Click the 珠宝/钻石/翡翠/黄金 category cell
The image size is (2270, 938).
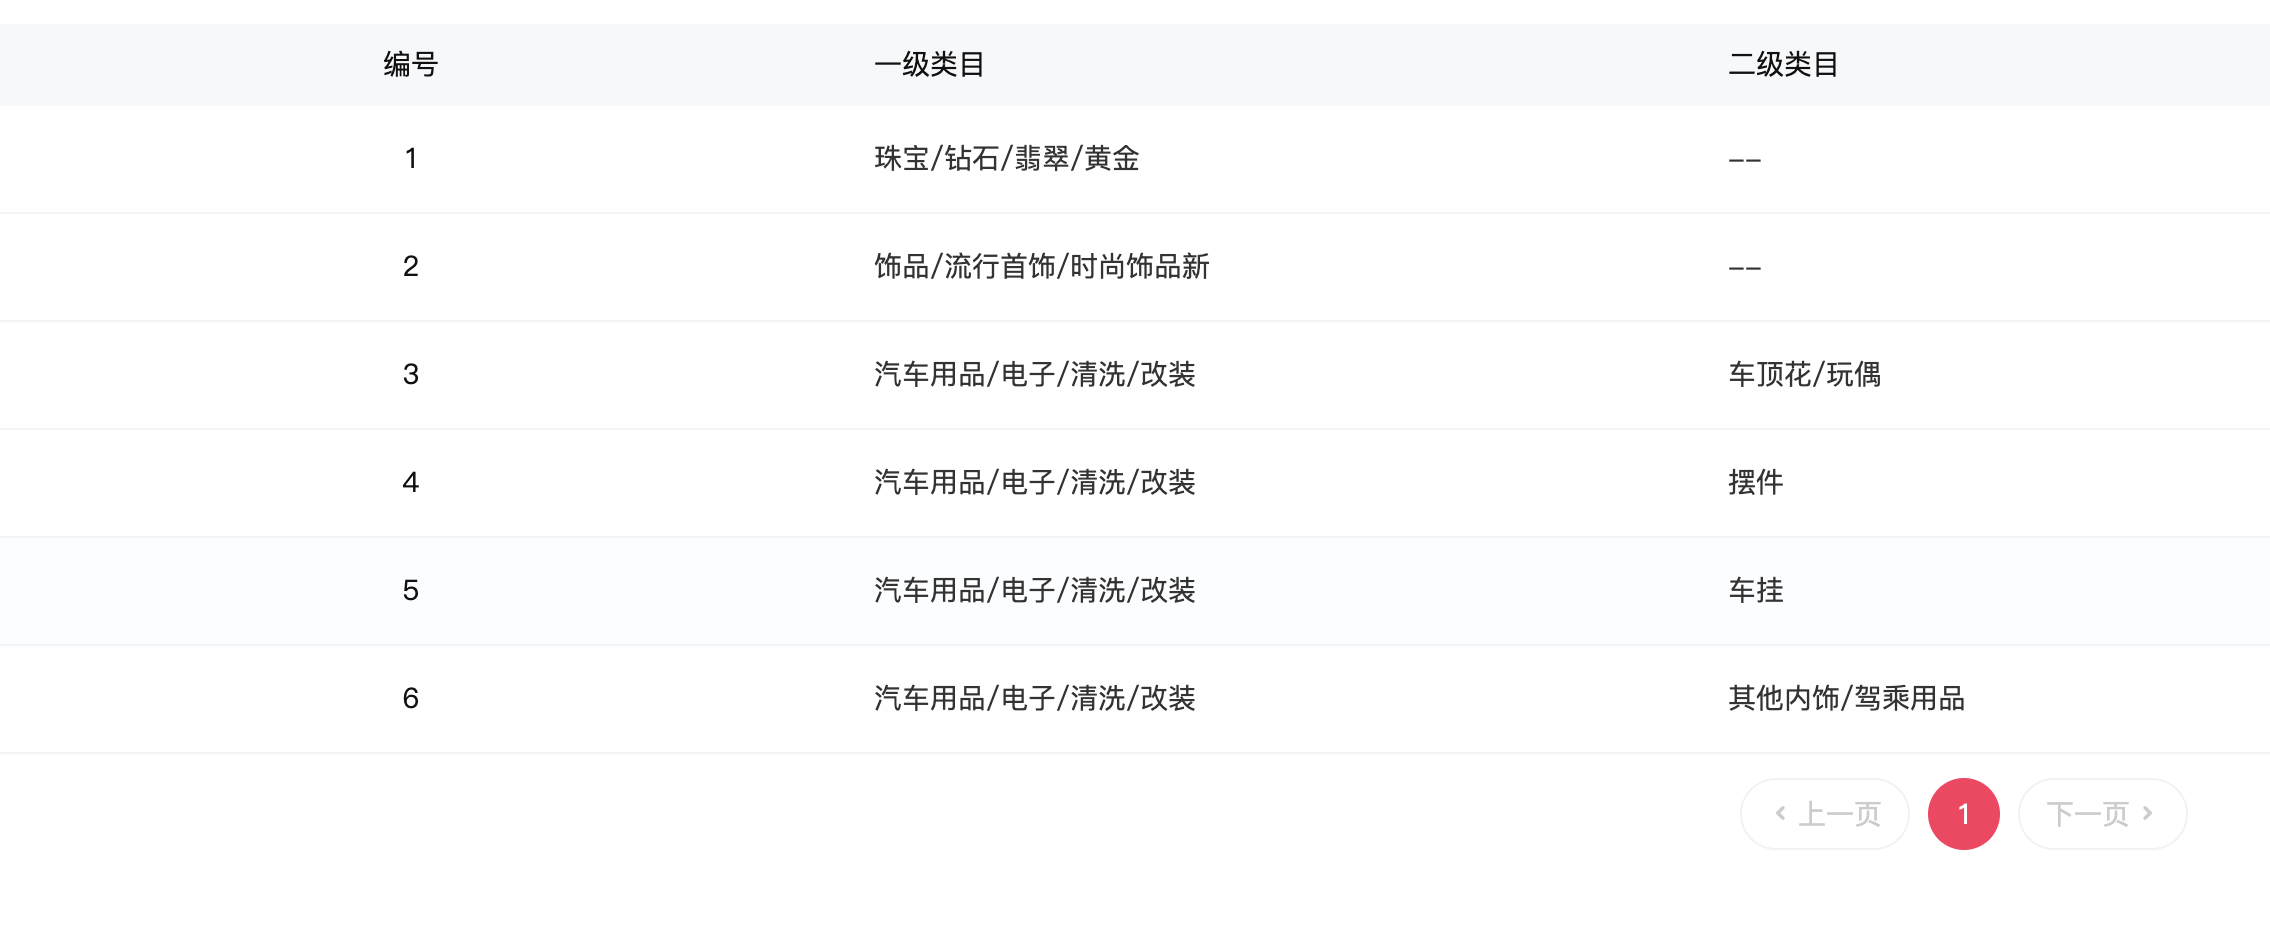pyautogui.click(x=1007, y=159)
